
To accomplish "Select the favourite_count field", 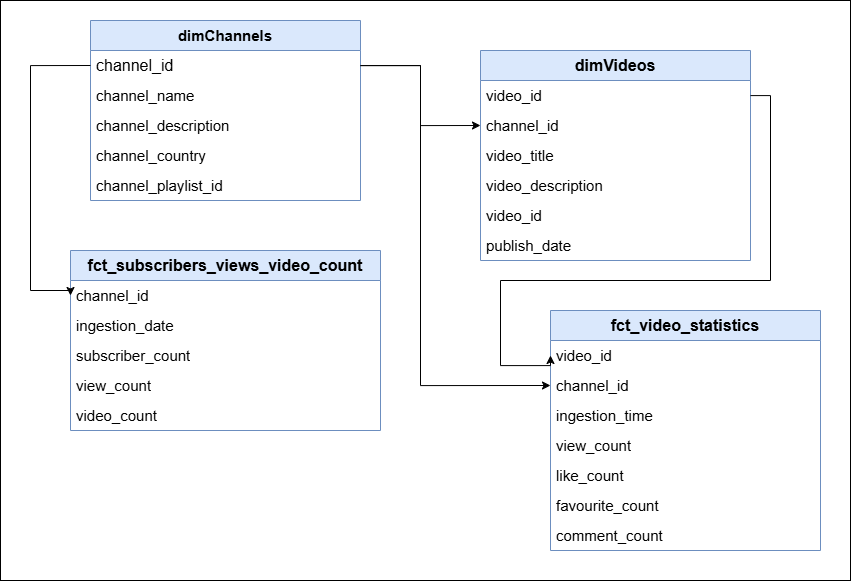I will pos(685,505).
